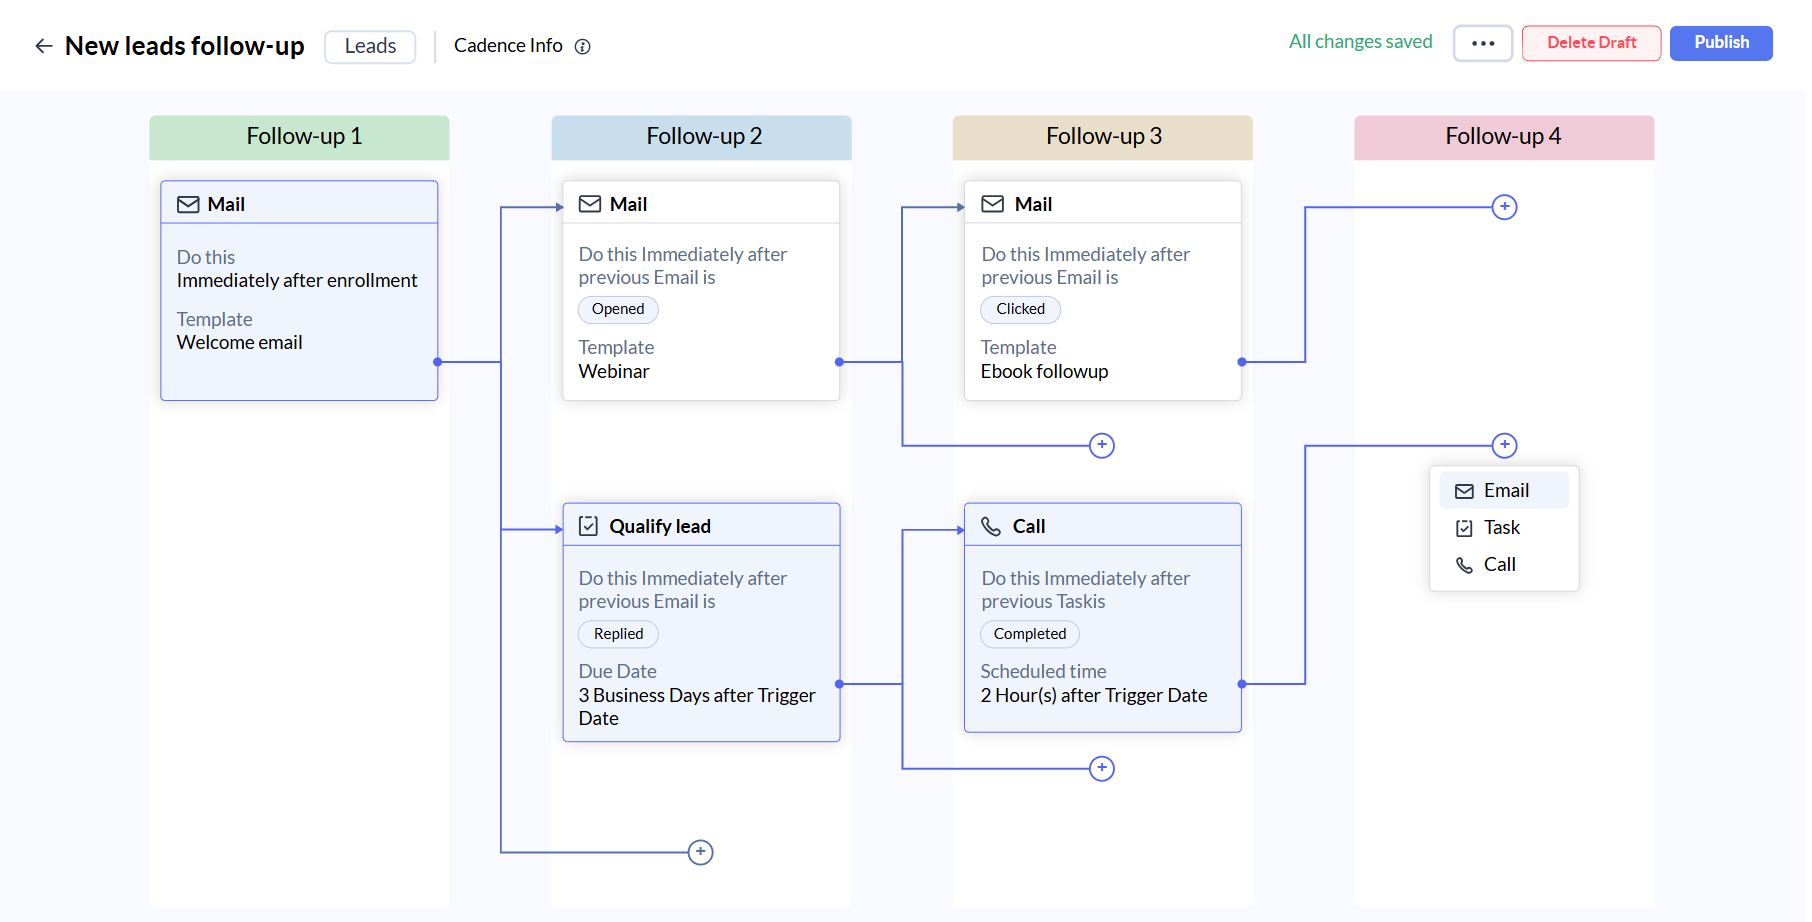This screenshot has width=1812, height=922.
Task: Choose Task from the add-step menu
Action: (x=1504, y=528)
